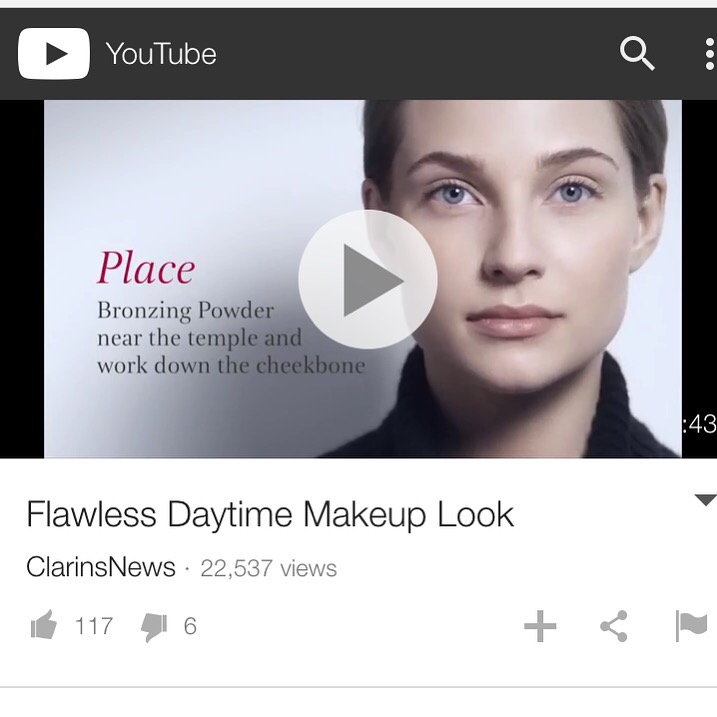
Task: Play the video with center button
Action: (368, 279)
